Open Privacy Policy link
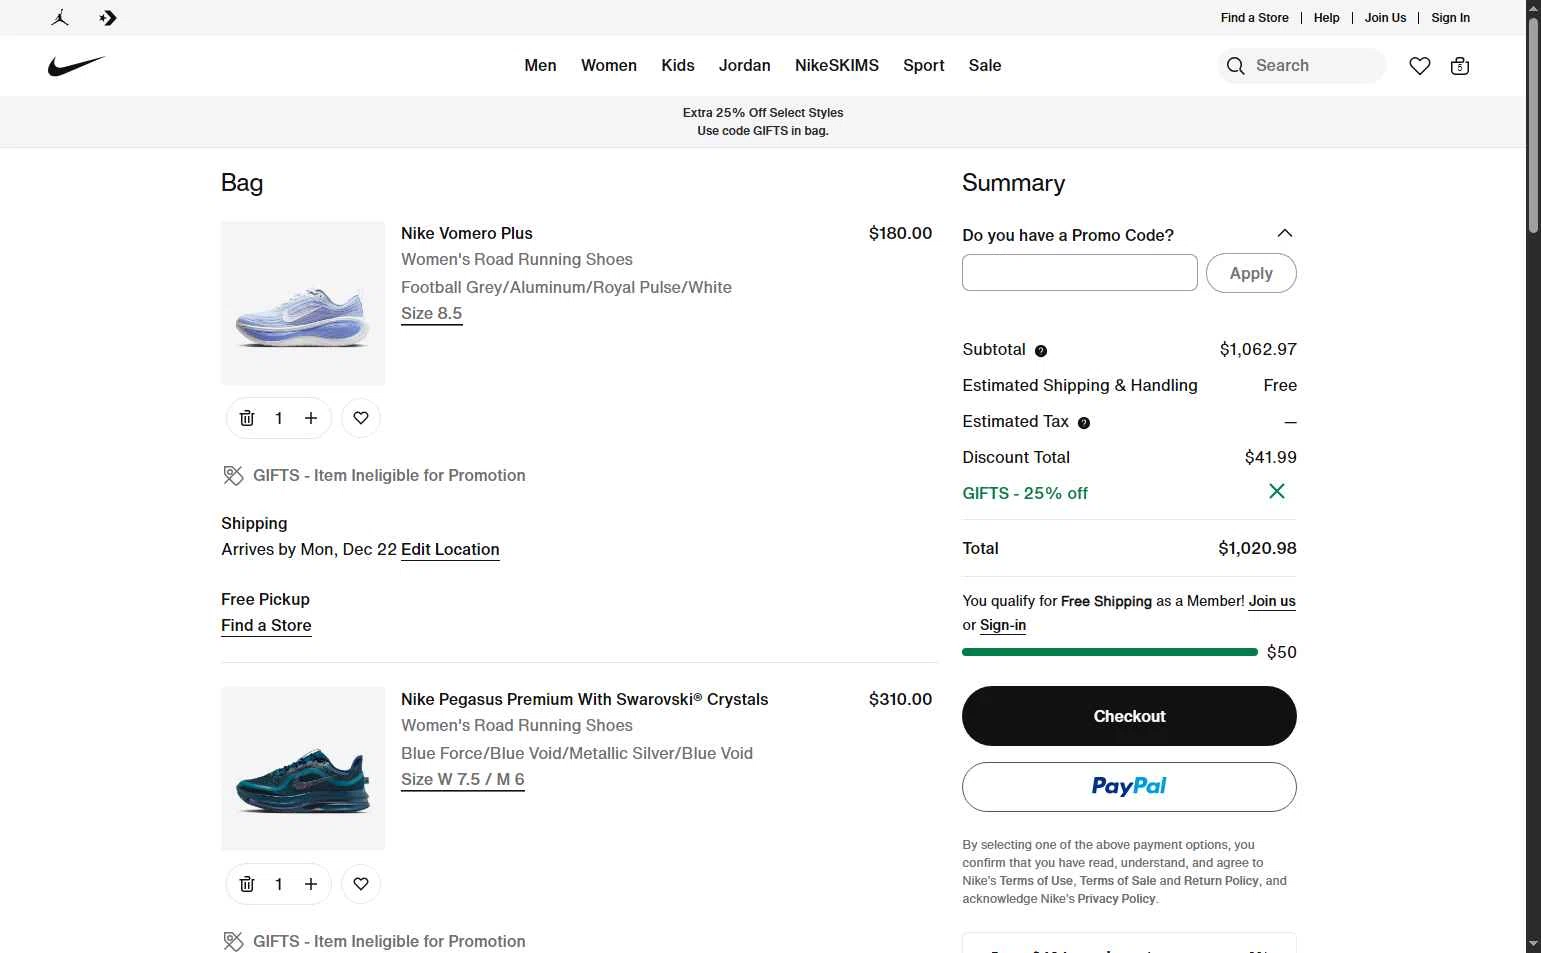Viewport: 1541px width, 953px height. 1116,899
